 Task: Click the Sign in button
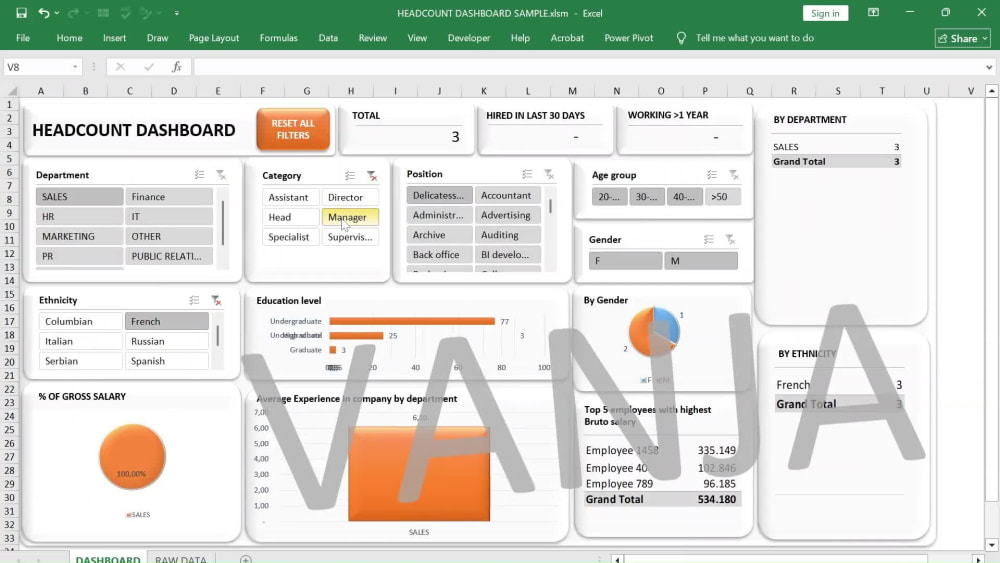pos(825,13)
